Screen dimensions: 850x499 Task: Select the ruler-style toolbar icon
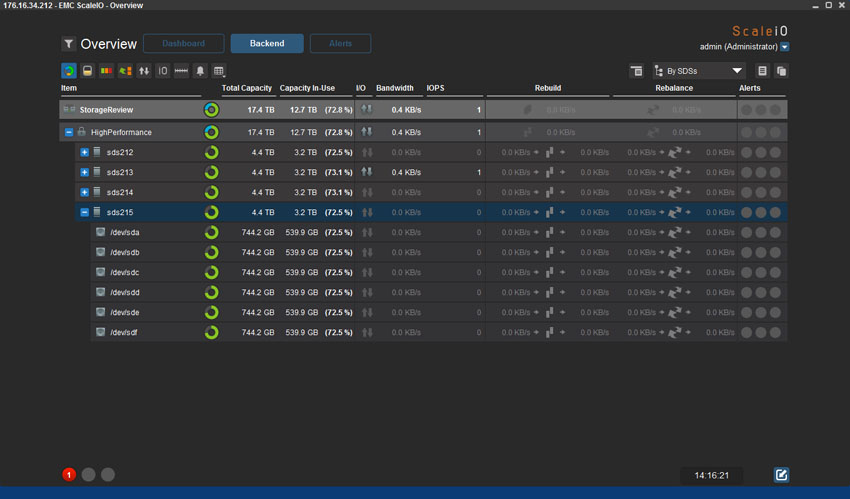(181, 71)
